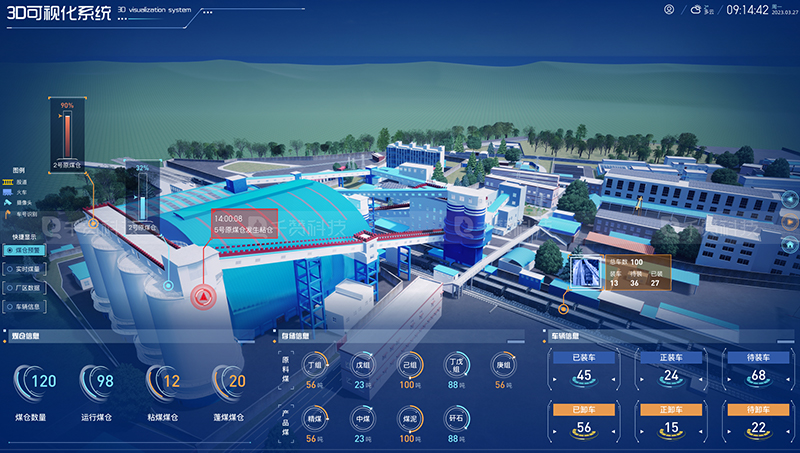Select the 煤仓预警 quick display option
Viewport: 800px width, 453px height.
coord(27,249)
